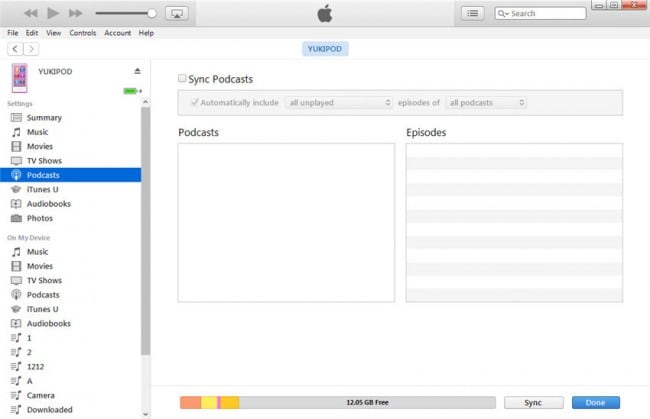Start playback with the play button
This screenshot has height=419, width=650.
click(x=53, y=13)
